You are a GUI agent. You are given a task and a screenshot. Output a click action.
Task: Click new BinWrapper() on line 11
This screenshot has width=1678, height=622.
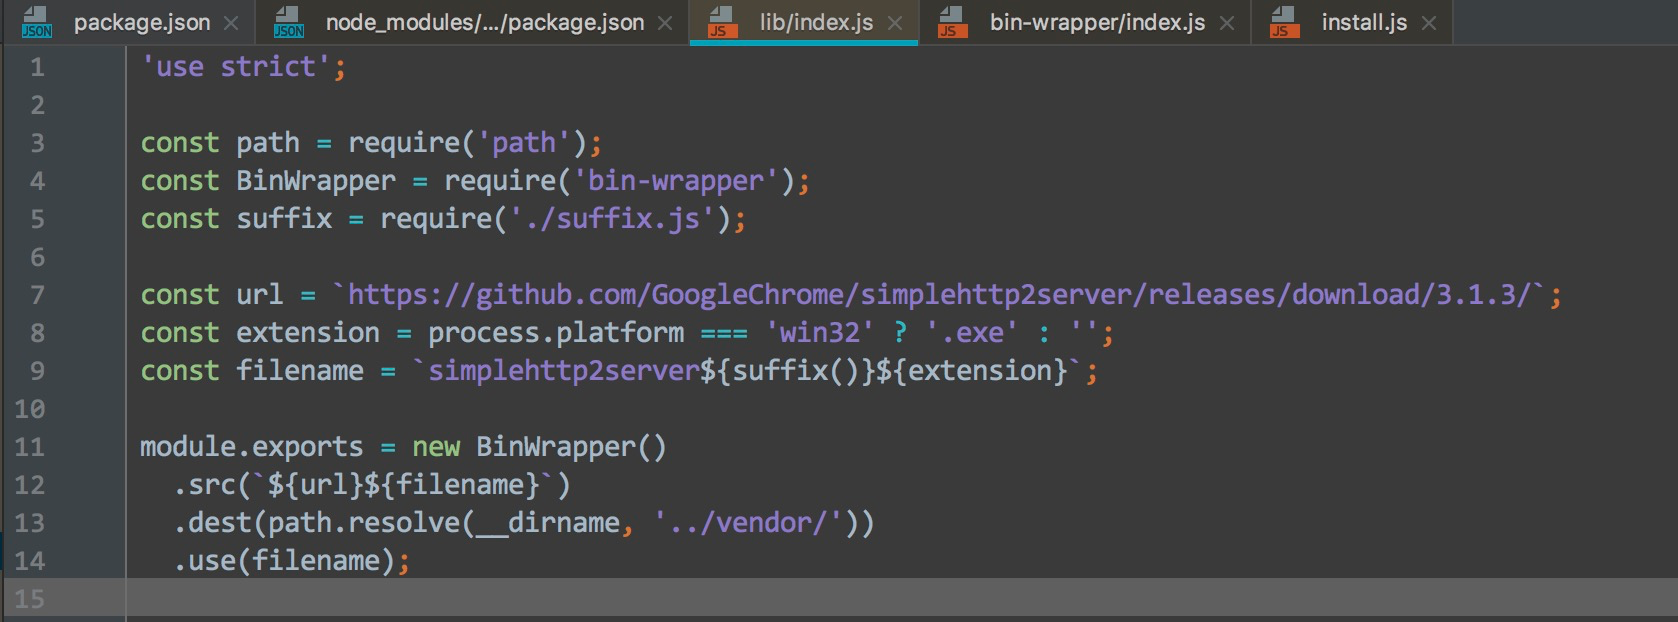(x=540, y=447)
